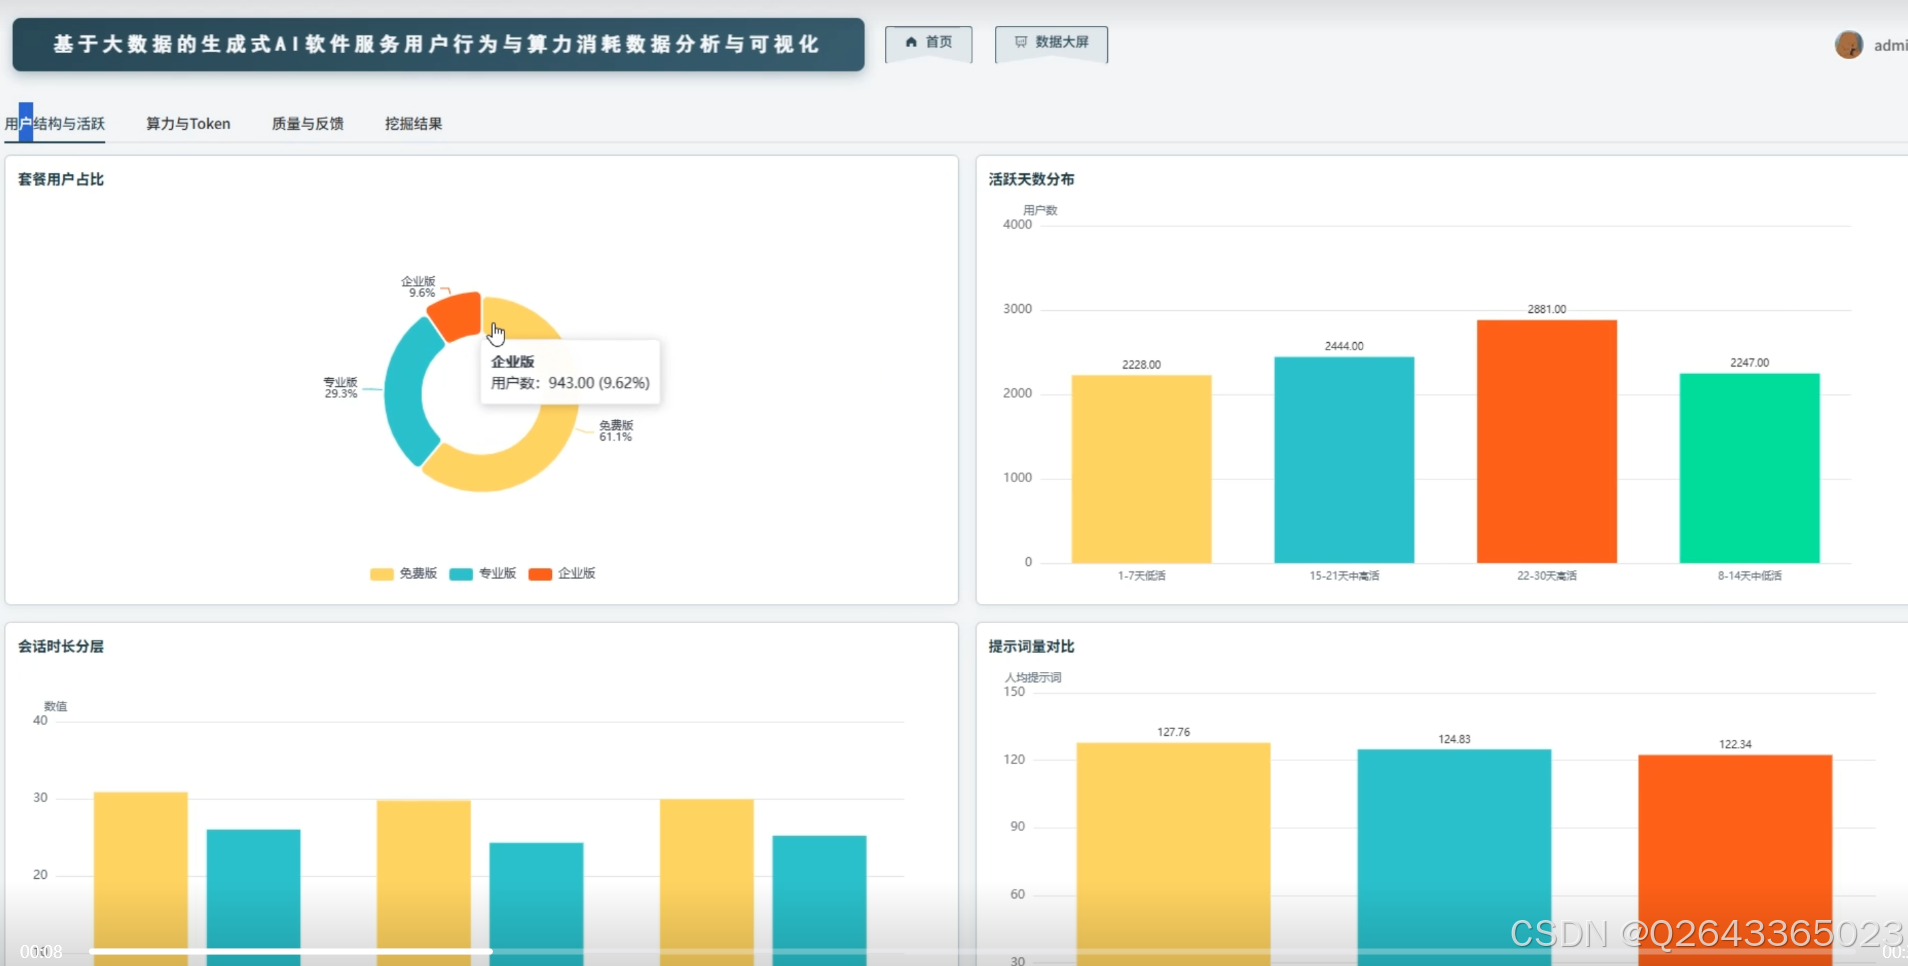1908x966 pixels.
Task: Click the screen icon in 数据大屏 button
Action: pos(1021,42)
